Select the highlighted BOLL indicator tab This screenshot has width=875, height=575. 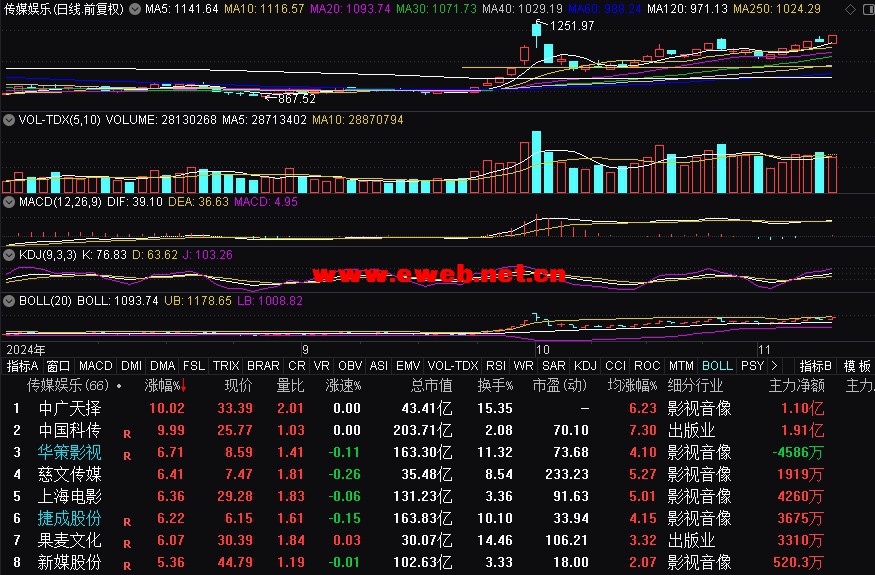click(x=717, y=366)
